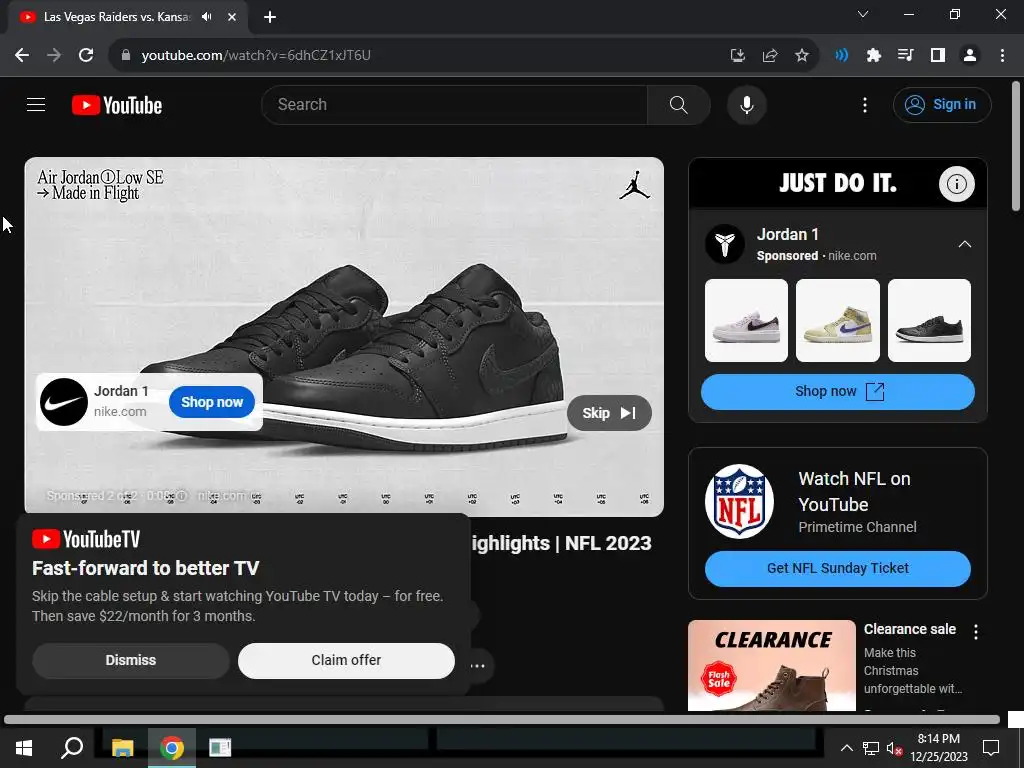Screen dimensions: 1024x768
Task: Open more actions ellipsis below video
Action: [x=477, y=665]
